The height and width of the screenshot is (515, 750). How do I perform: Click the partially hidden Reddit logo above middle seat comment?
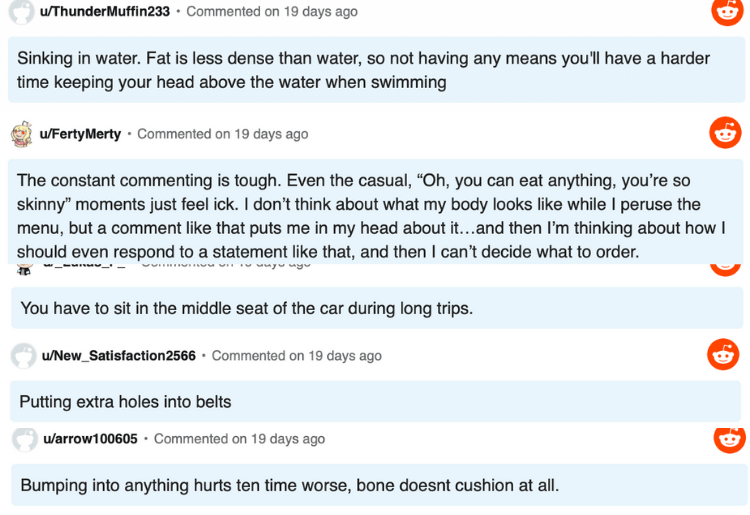[x=725, y=270]
